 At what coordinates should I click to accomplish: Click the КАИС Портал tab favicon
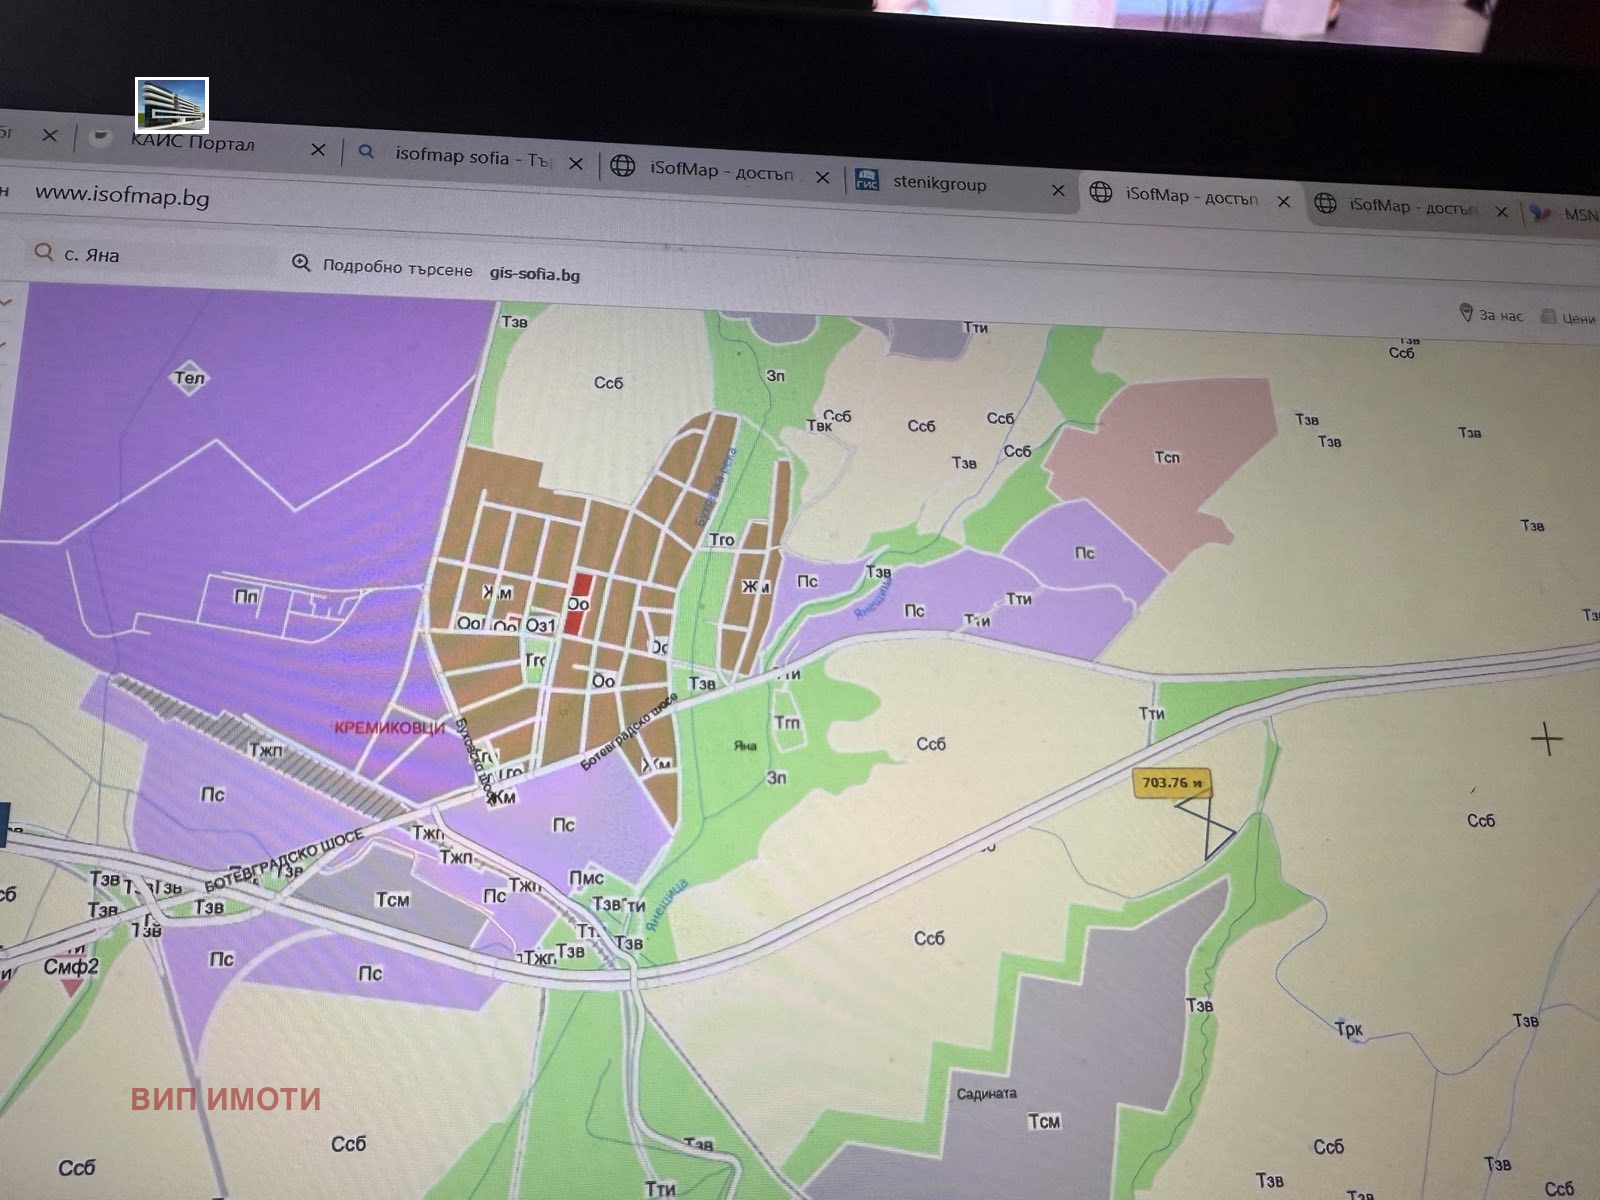tap(100, 138)
